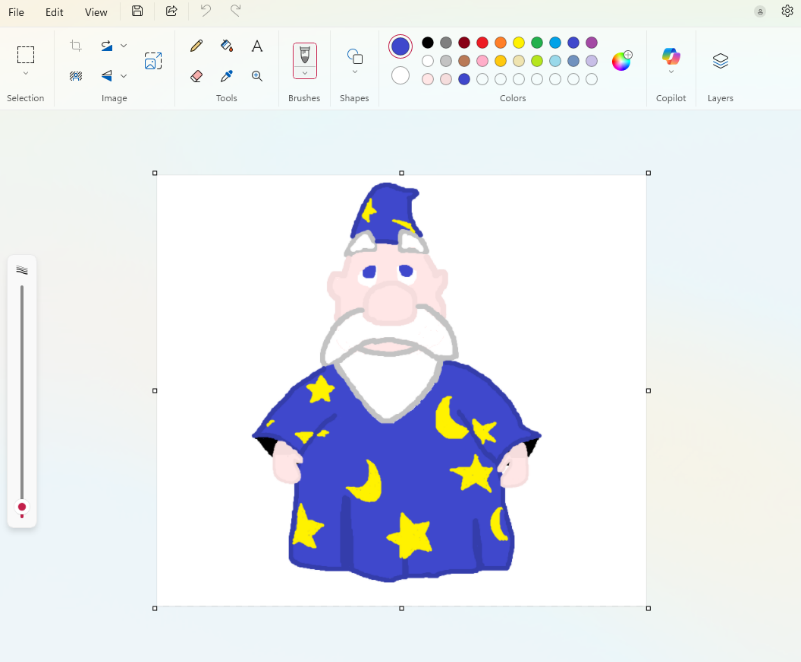
Task: Choose the green color swatch
Action: [537, 42]
